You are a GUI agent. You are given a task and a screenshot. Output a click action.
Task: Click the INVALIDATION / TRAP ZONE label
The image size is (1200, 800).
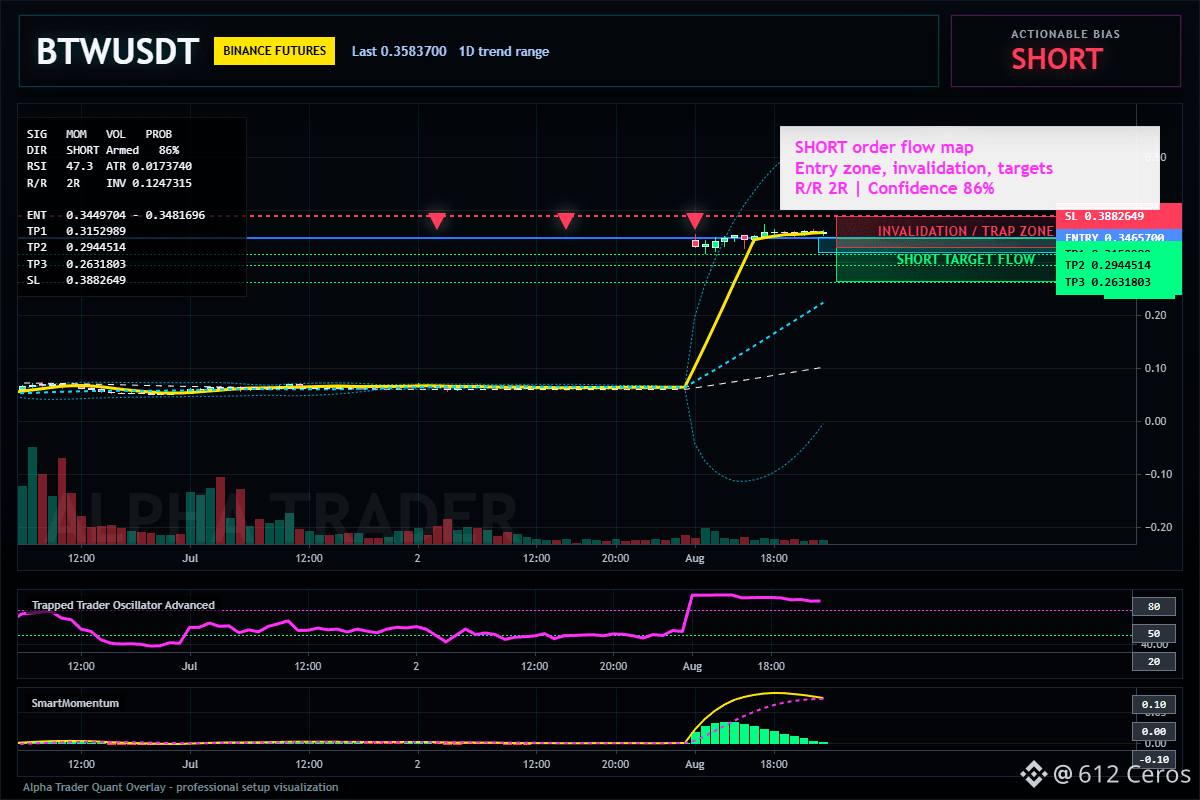[x=965, y=231]
